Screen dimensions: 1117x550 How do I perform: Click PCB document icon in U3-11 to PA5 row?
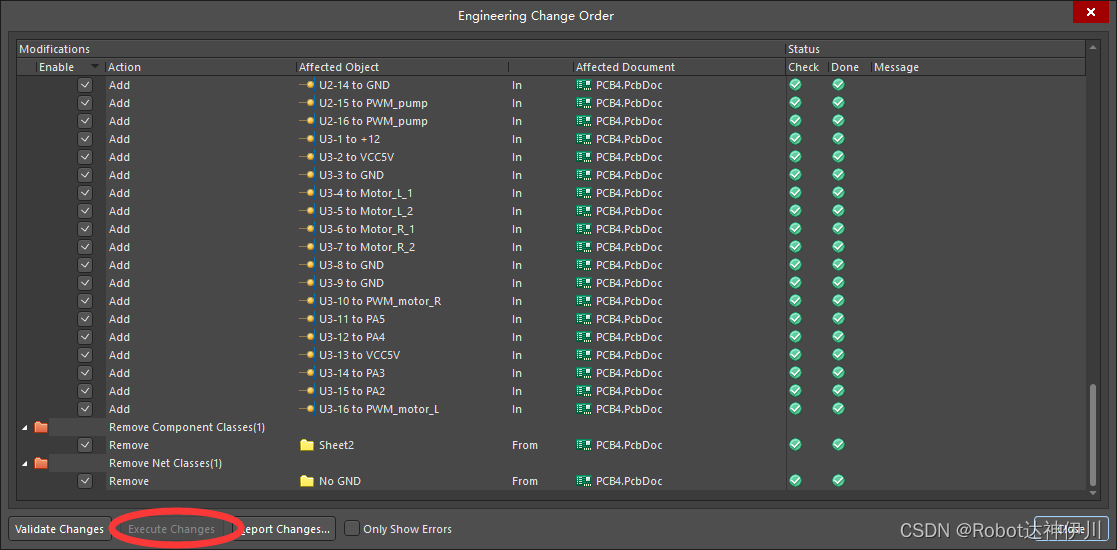[x=584, y=319]
